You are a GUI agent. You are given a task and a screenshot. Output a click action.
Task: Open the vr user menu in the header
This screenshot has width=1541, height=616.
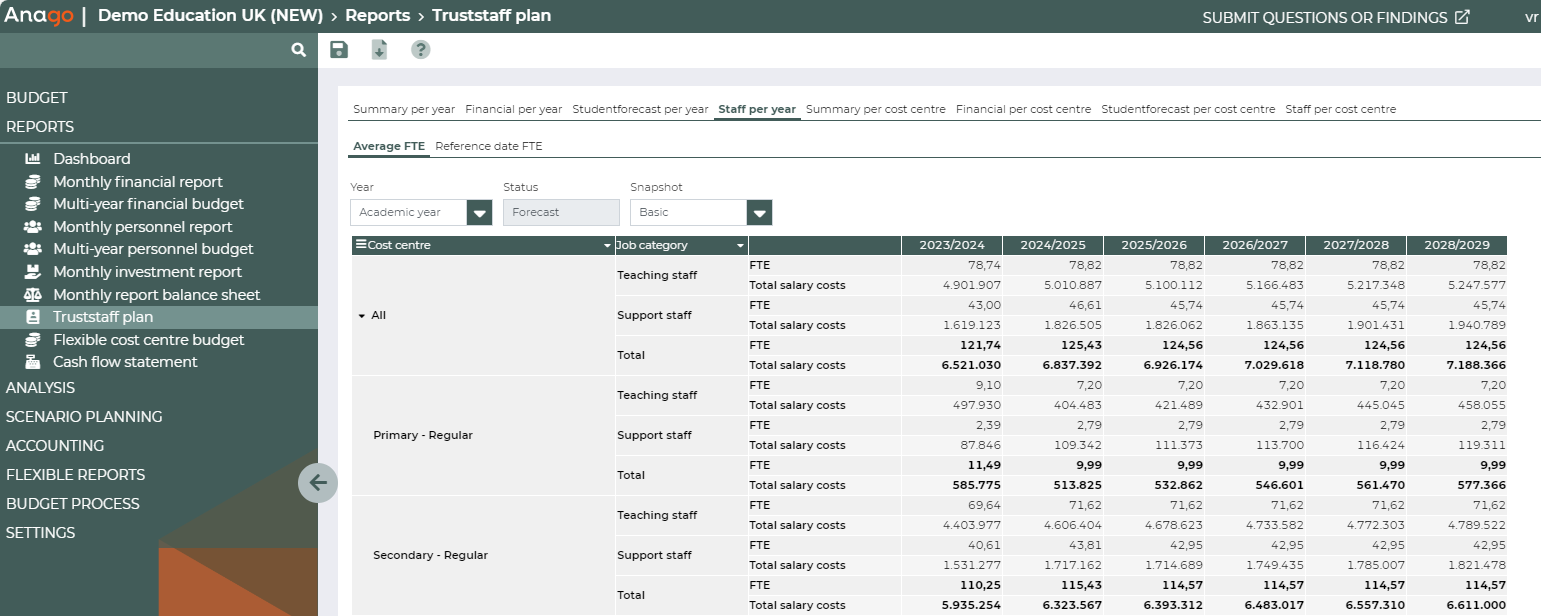tap(1531, 17)
